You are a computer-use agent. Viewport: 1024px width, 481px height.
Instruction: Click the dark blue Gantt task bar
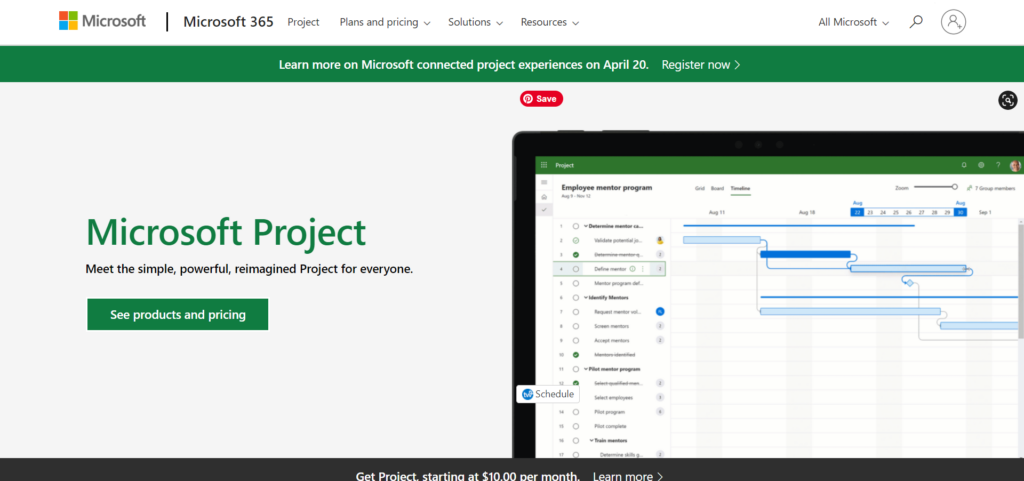pos(805,254)
